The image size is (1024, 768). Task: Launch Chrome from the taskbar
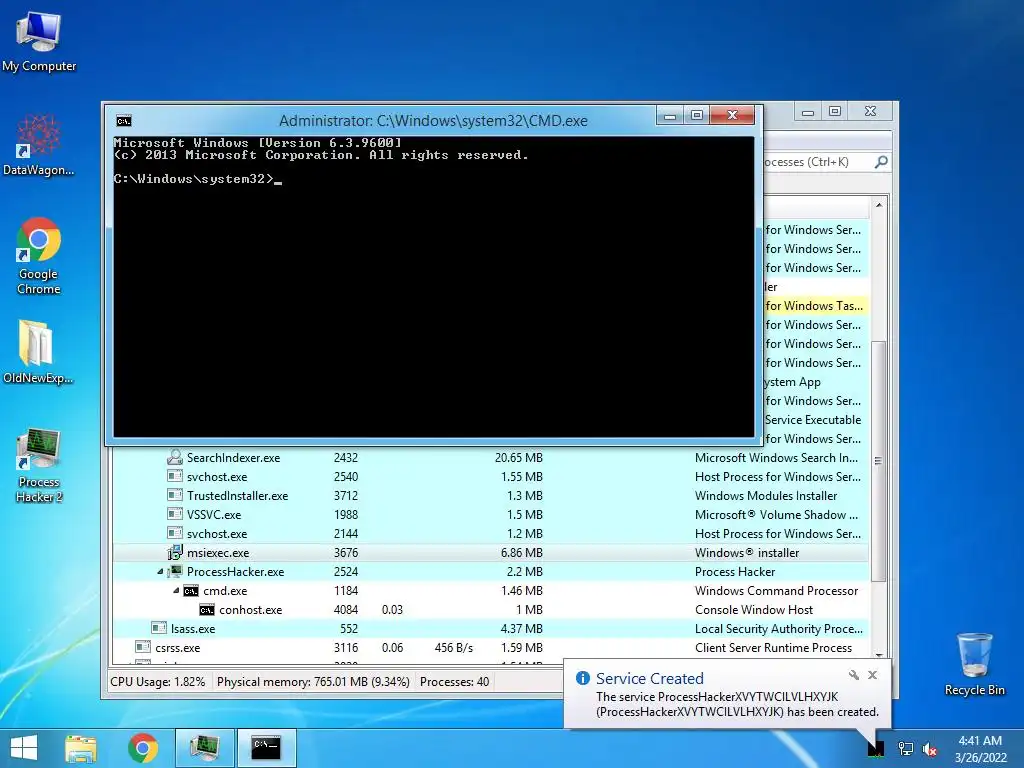click(143, 748)
